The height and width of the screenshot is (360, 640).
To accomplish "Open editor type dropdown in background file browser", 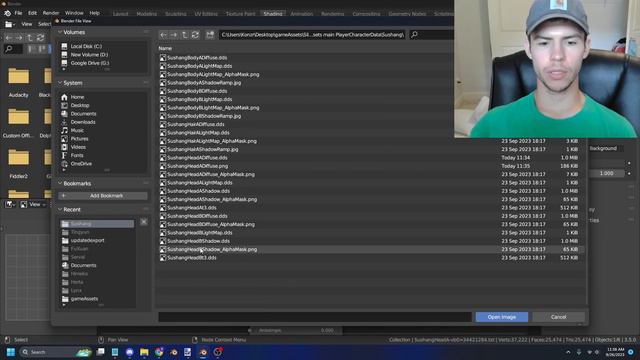I will click(x=10, y=24).
